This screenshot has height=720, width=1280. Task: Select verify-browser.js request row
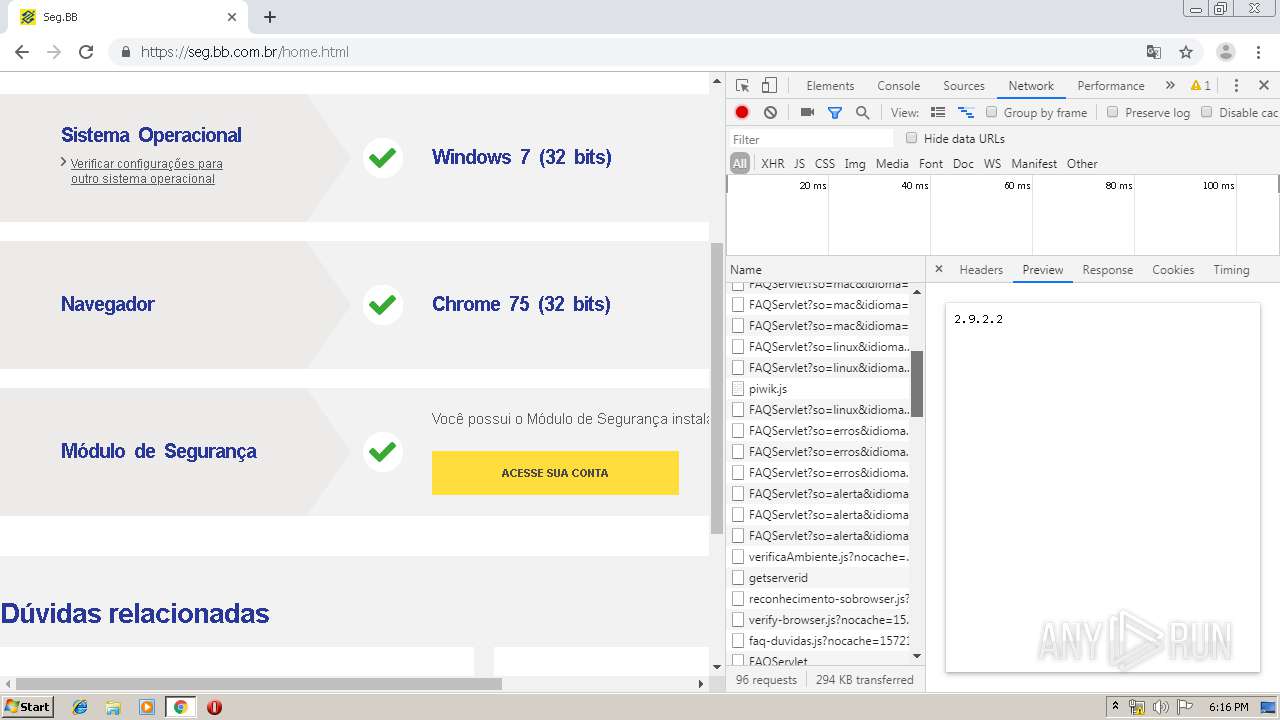[819, 620]
